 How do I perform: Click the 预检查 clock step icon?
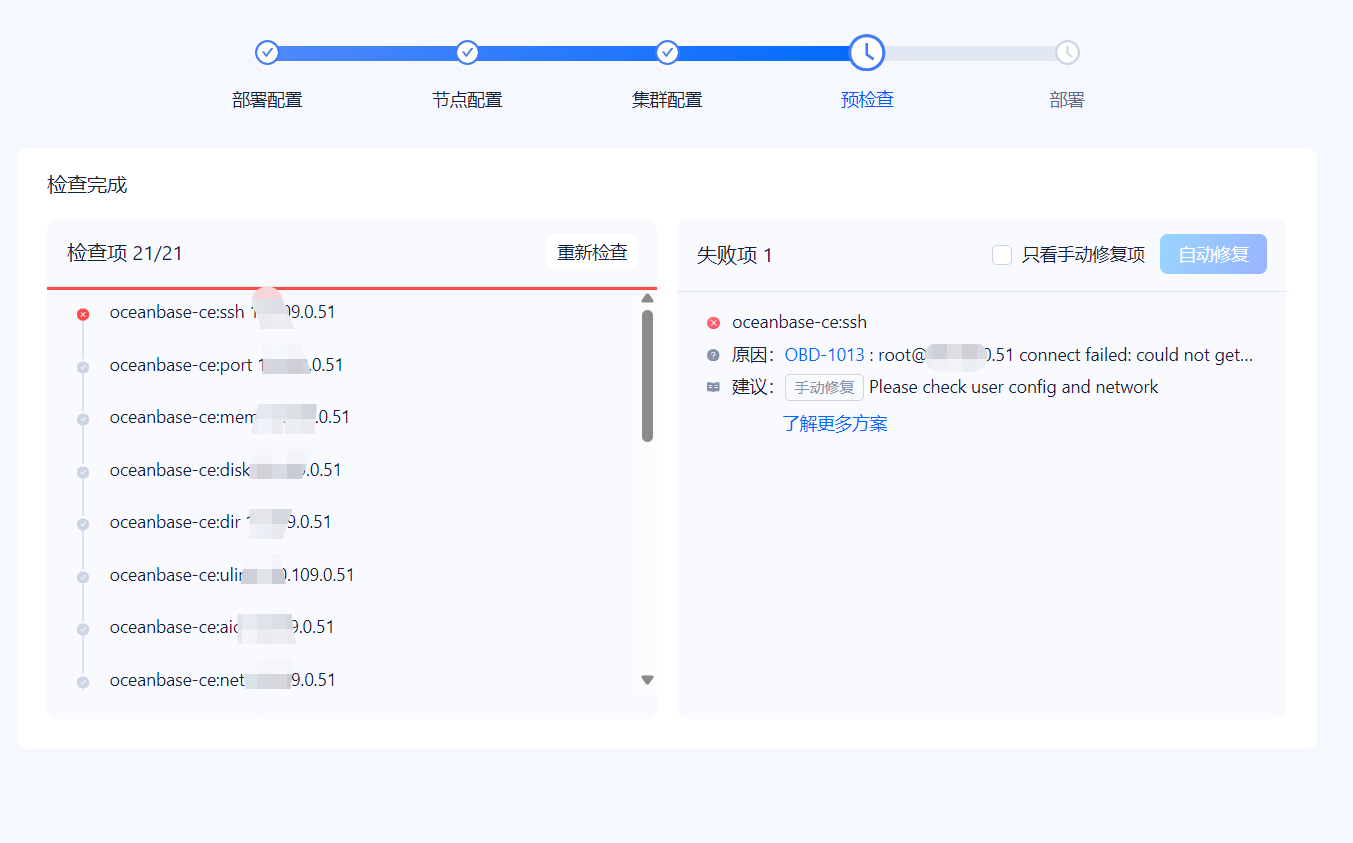pyautogui.click(x=867, y=52)
